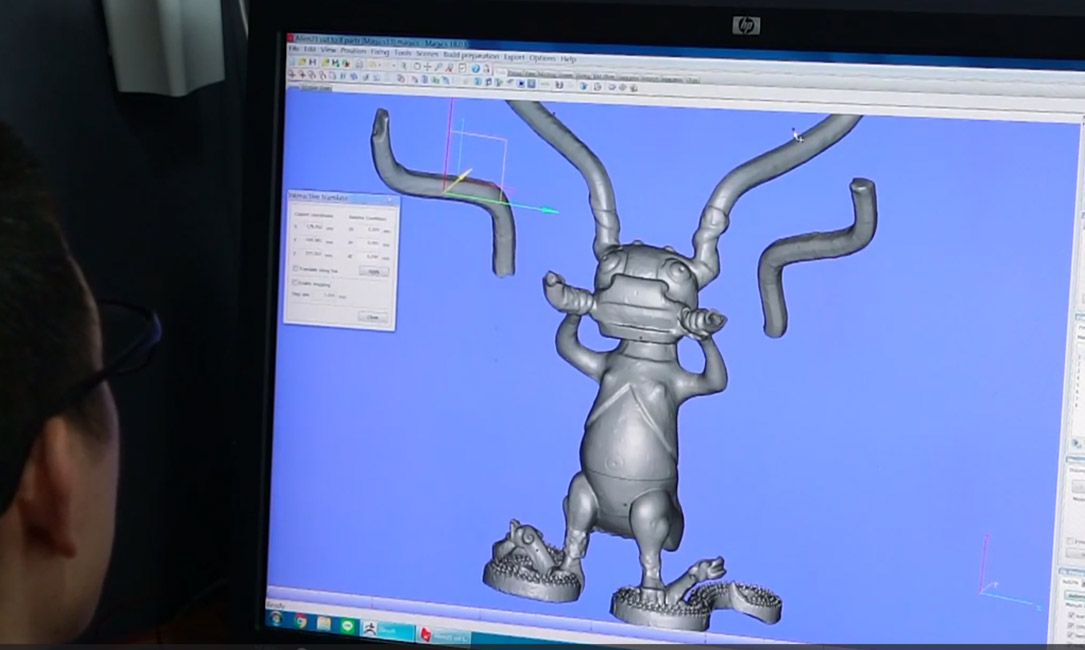This screenshot has height=650, width=1085.
Task: Click the relative dY field
Action: [371, 243]
